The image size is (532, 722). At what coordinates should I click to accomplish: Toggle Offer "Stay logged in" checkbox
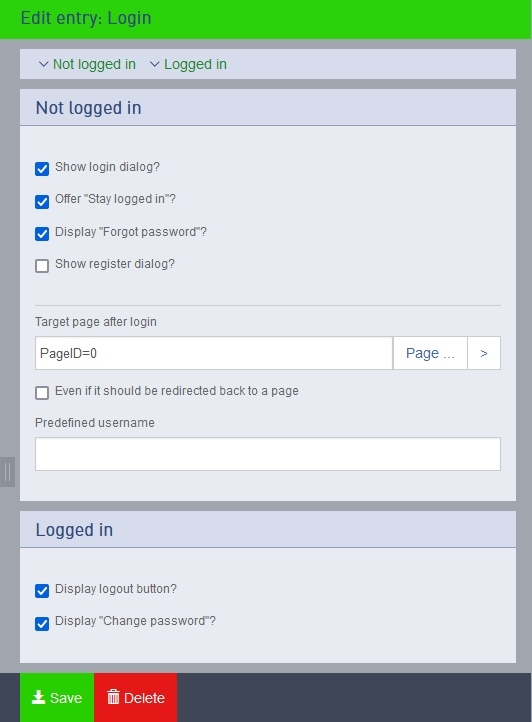pyautogui.click(x=42, y=201)
